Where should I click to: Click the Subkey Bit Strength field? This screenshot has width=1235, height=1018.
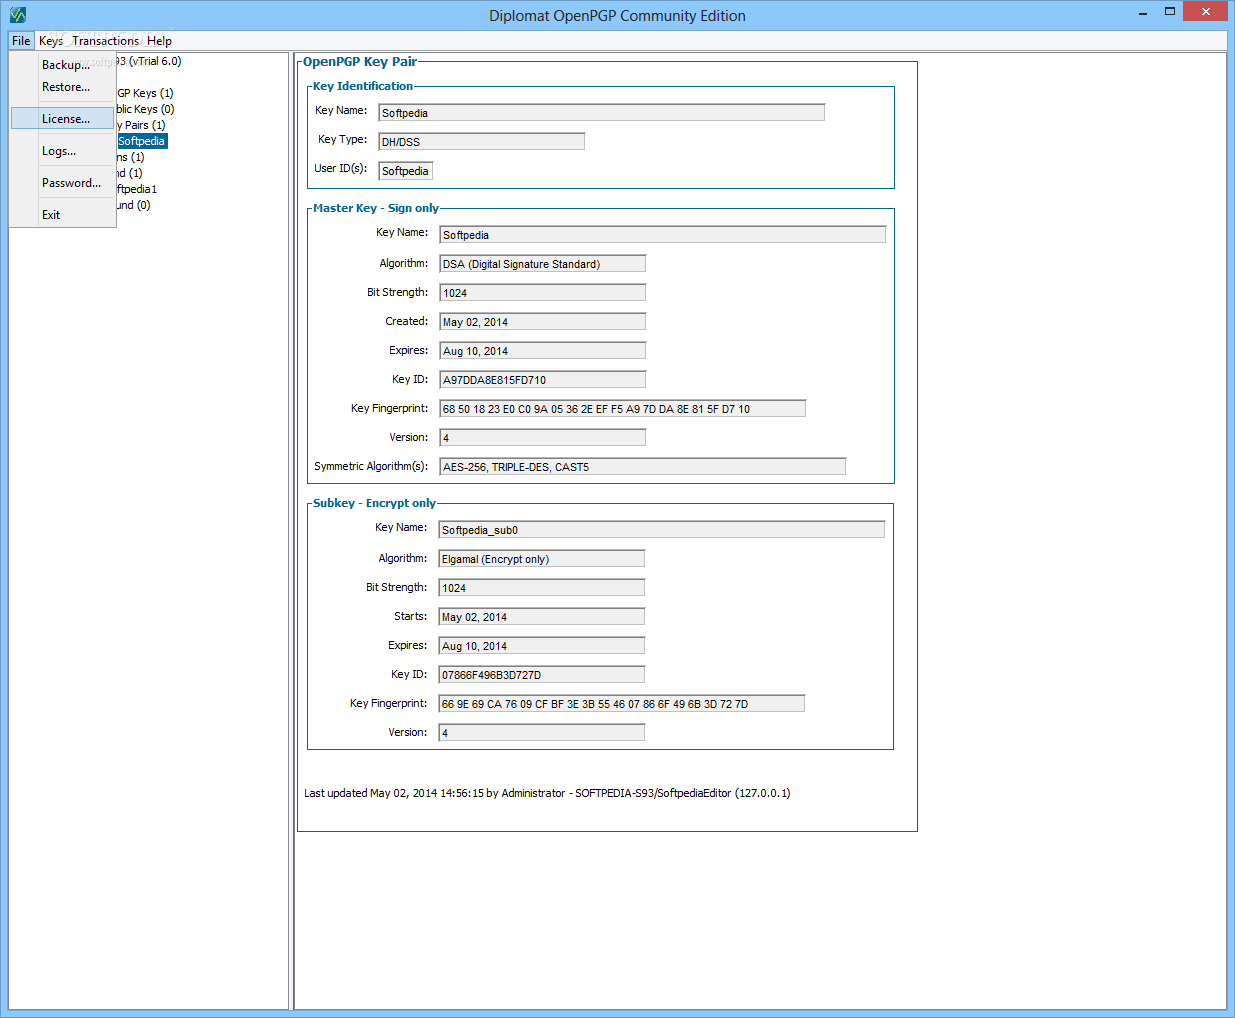(541, 588)
